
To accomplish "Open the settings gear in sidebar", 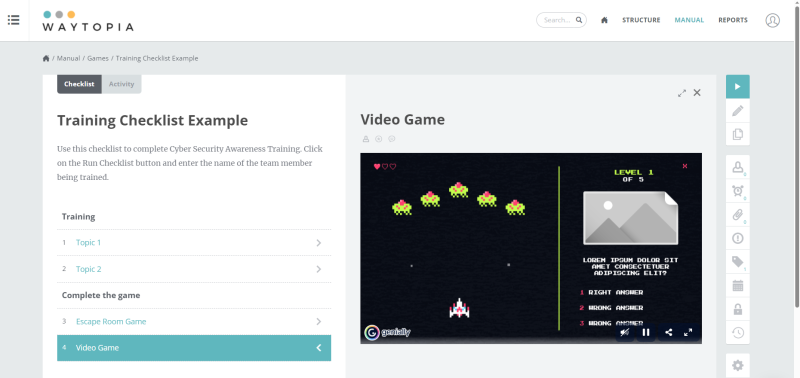I will tap(738, 365).
